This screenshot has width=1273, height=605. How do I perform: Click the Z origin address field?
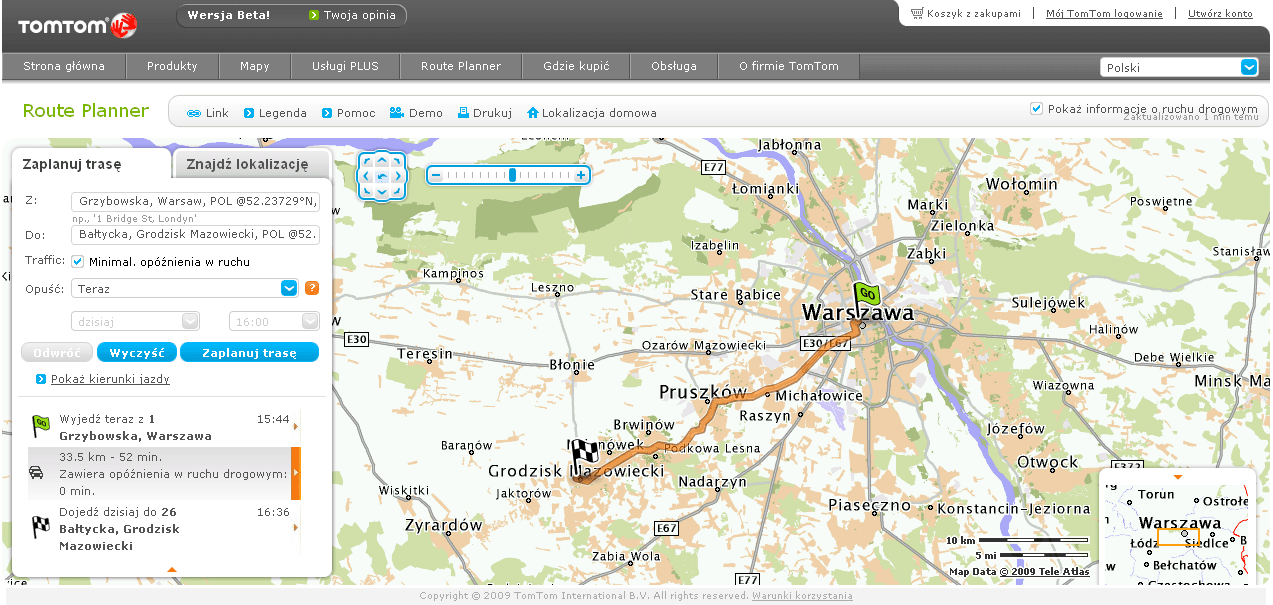click(x=195, y=201)
